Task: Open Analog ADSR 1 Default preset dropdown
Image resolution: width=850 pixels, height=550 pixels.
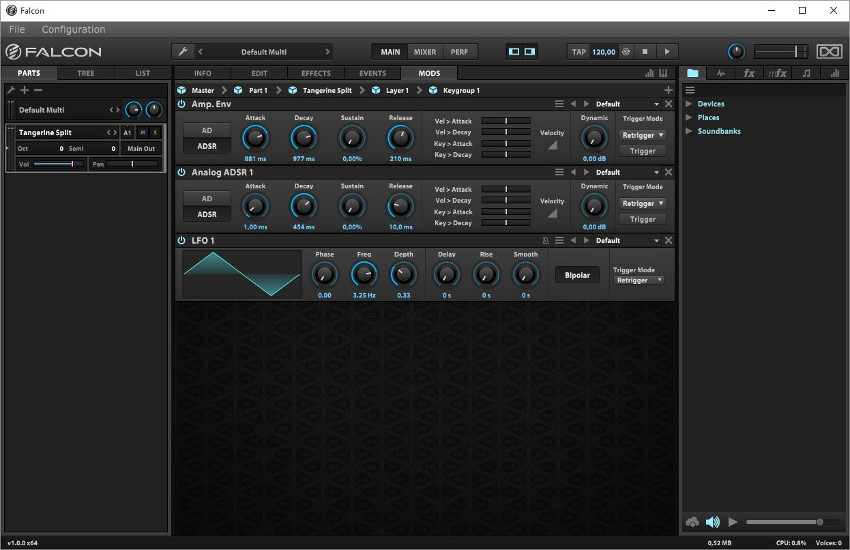Action: click(627, 172)
